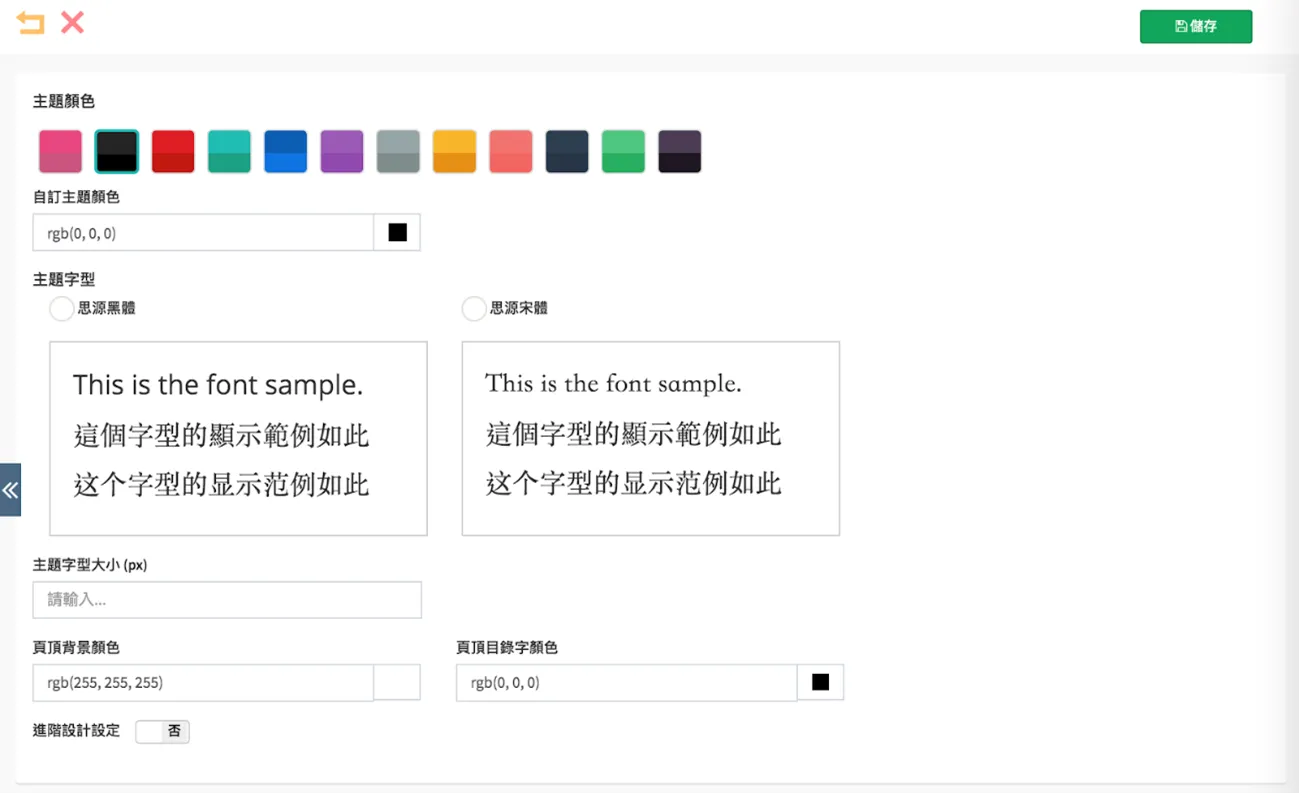Expand the sidebar with double chevron

click(10, 490)
